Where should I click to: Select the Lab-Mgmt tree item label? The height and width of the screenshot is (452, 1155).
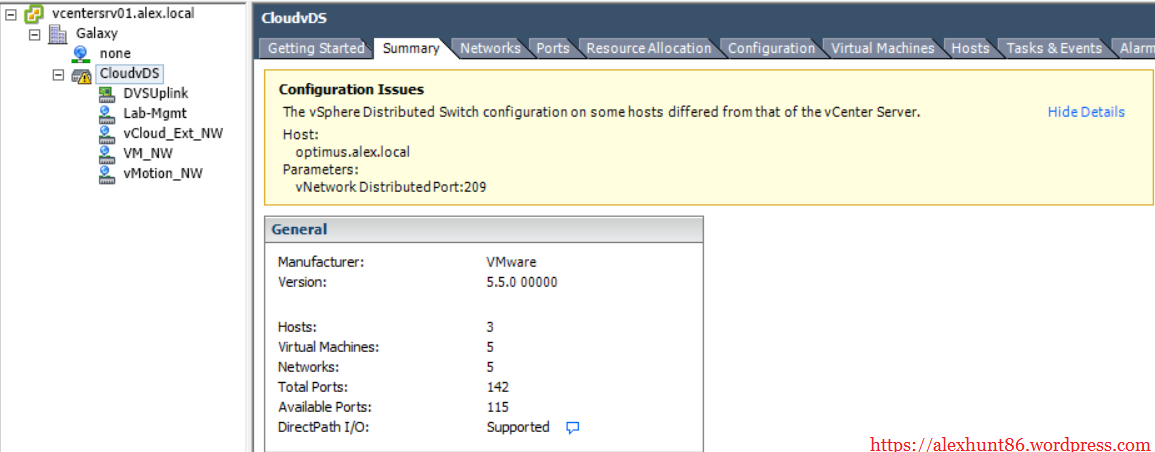pos(155,114)
